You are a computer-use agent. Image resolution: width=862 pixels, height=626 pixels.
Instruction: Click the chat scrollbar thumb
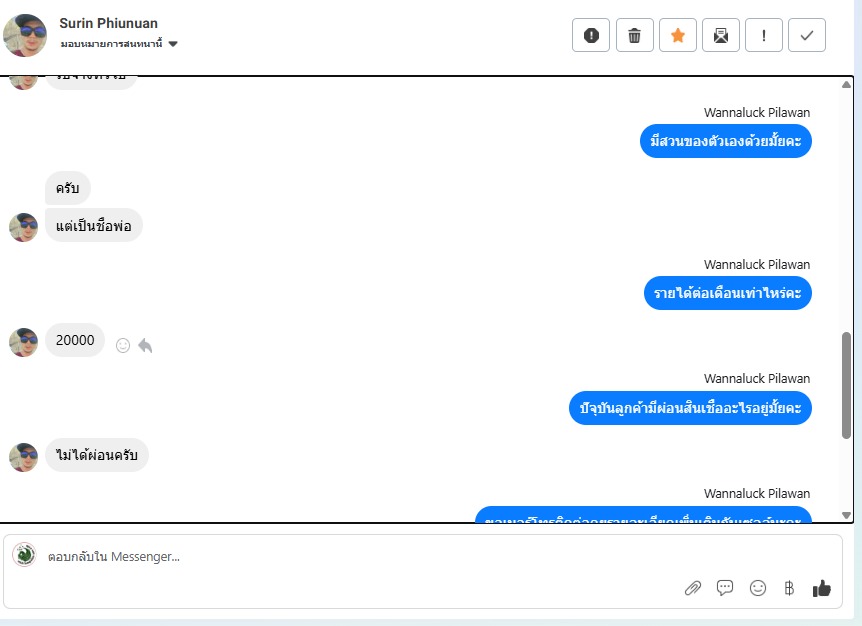(847, 385)
